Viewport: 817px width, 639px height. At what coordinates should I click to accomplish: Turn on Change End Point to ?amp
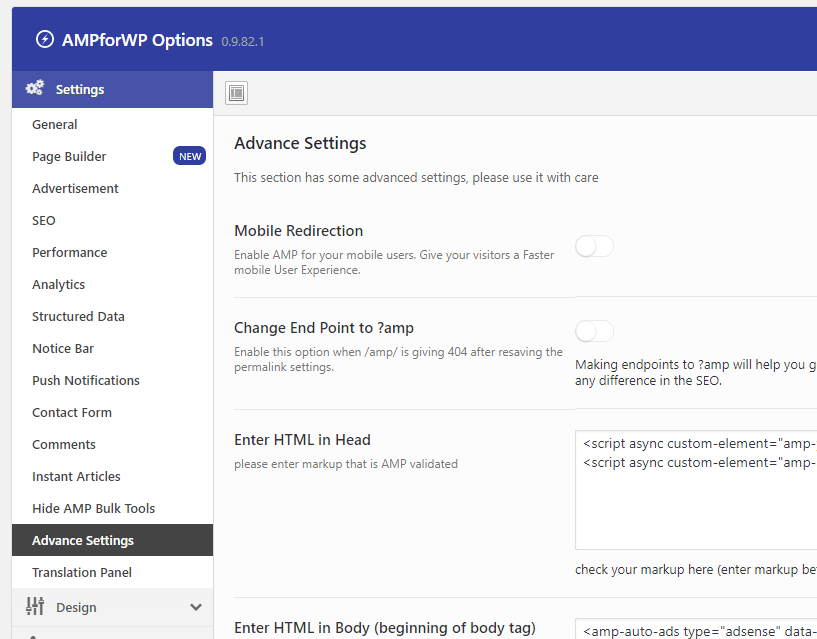(x=594, y=331)
